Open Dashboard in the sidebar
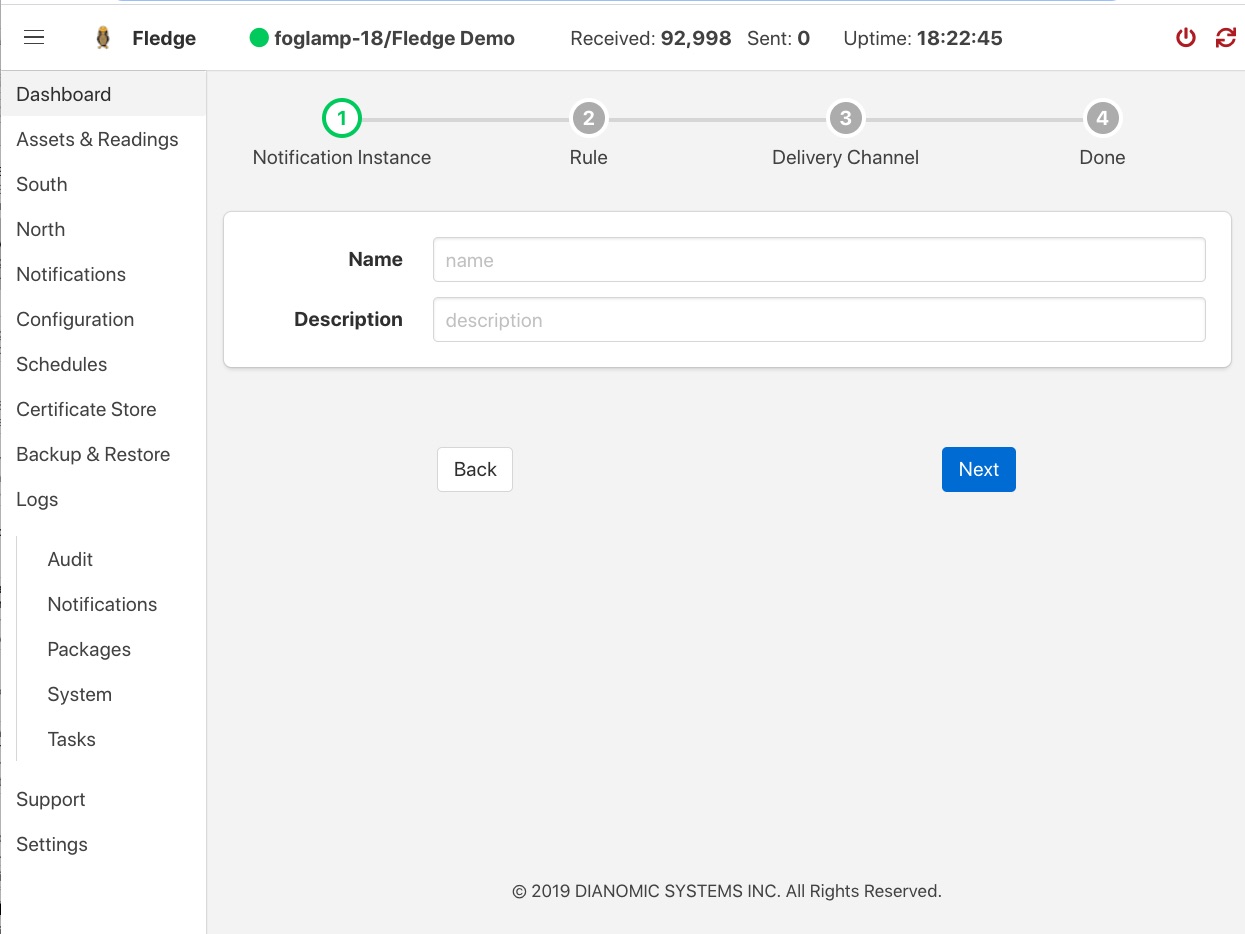1245x934 pixels. (64, 94)
